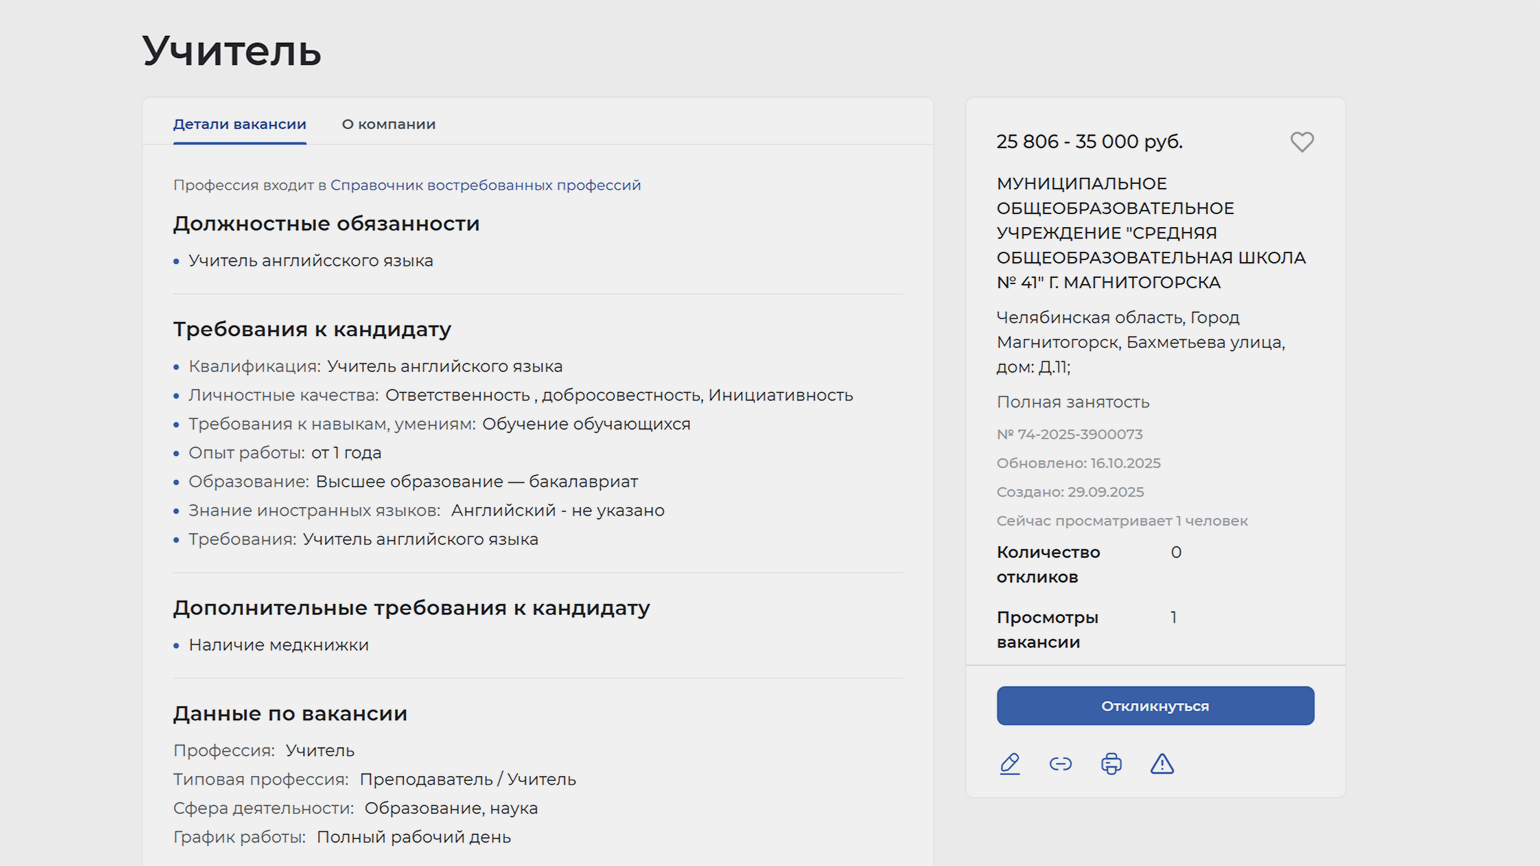The width and height of the screenshot is (1540, 866).
Task: Click the pencil edit icon
Action: click(1010, 764)
